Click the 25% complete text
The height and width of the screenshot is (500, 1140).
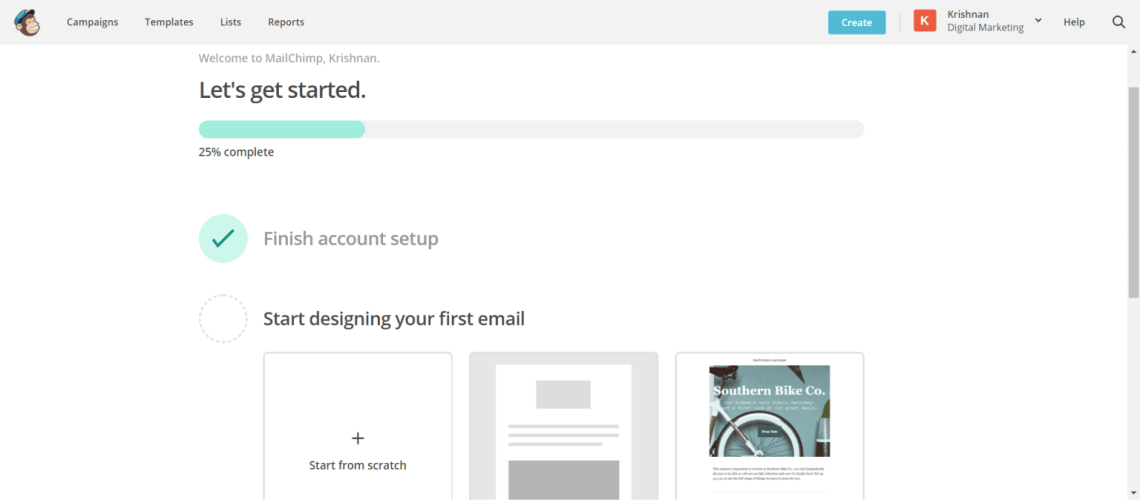point(236,153)
